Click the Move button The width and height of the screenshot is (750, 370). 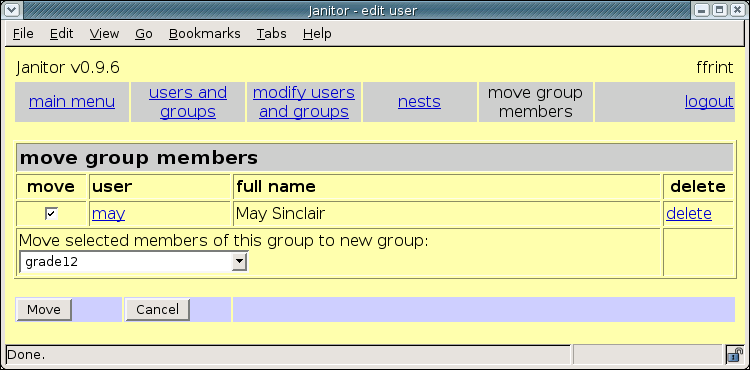pos(44,310)
